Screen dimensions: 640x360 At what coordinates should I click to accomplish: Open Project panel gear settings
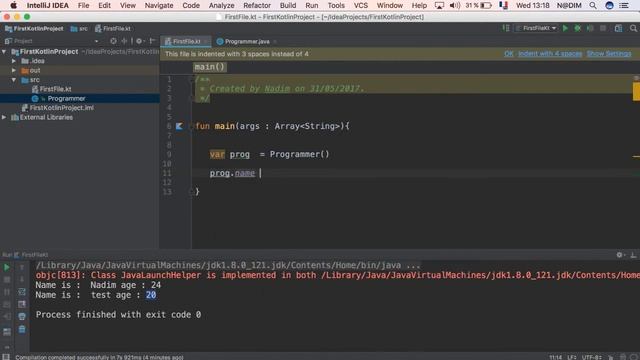139,41
